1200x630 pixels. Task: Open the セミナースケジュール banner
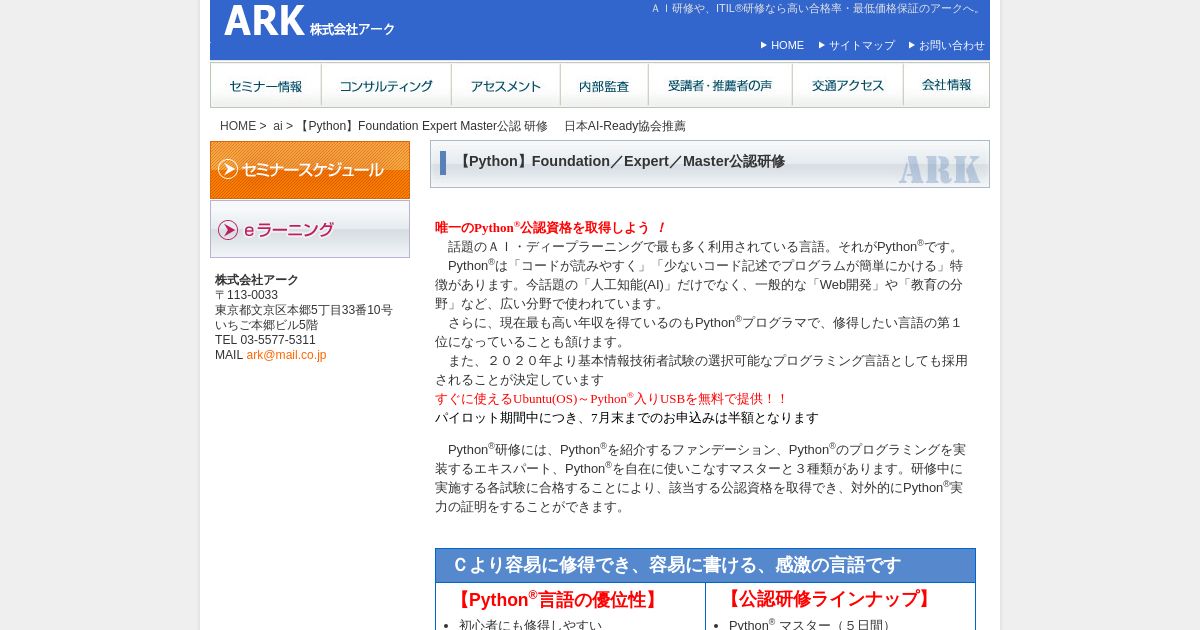tap(310, 170)
